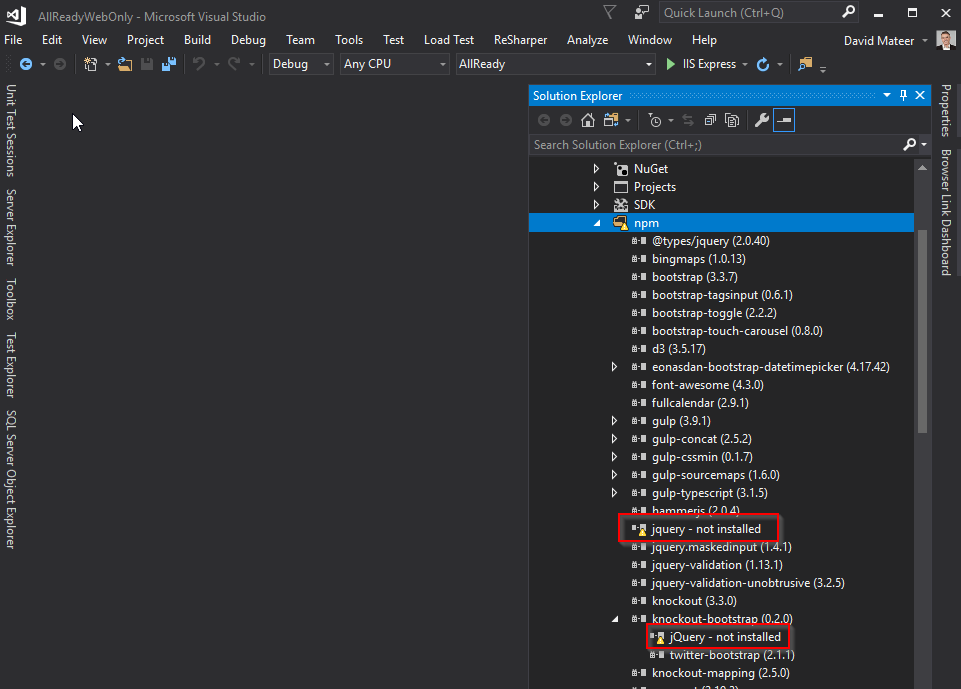Pin the Solution Explorer with the pushpin icon

click(903, 95)
